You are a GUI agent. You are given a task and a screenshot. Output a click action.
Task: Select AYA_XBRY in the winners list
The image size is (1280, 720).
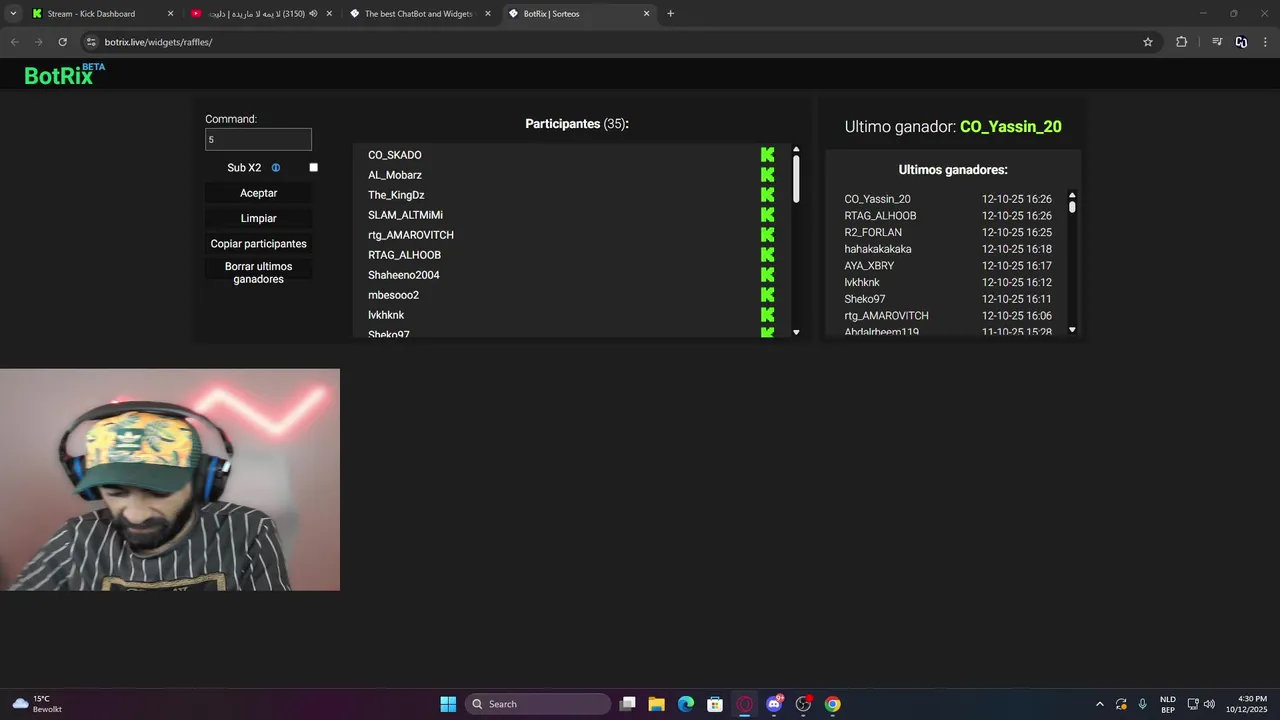[x=869, y=266]
